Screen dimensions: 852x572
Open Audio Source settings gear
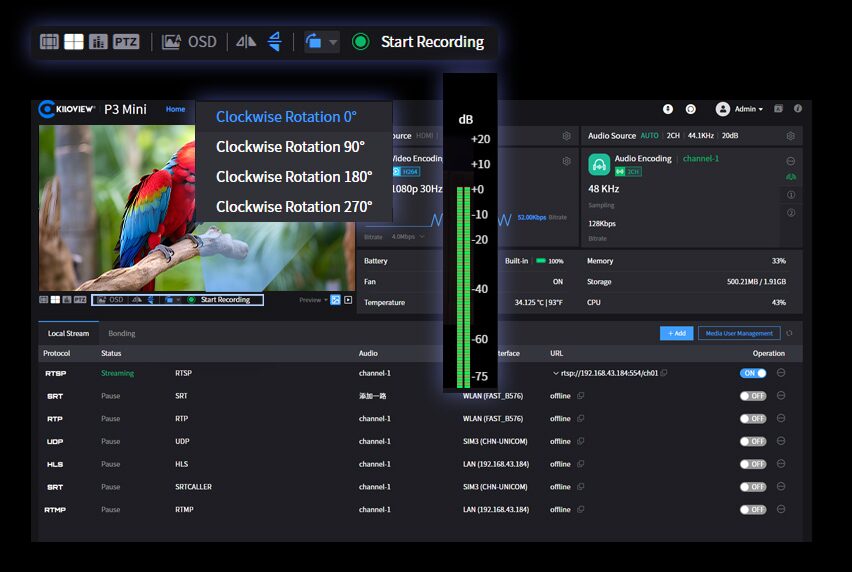[790, 136]
